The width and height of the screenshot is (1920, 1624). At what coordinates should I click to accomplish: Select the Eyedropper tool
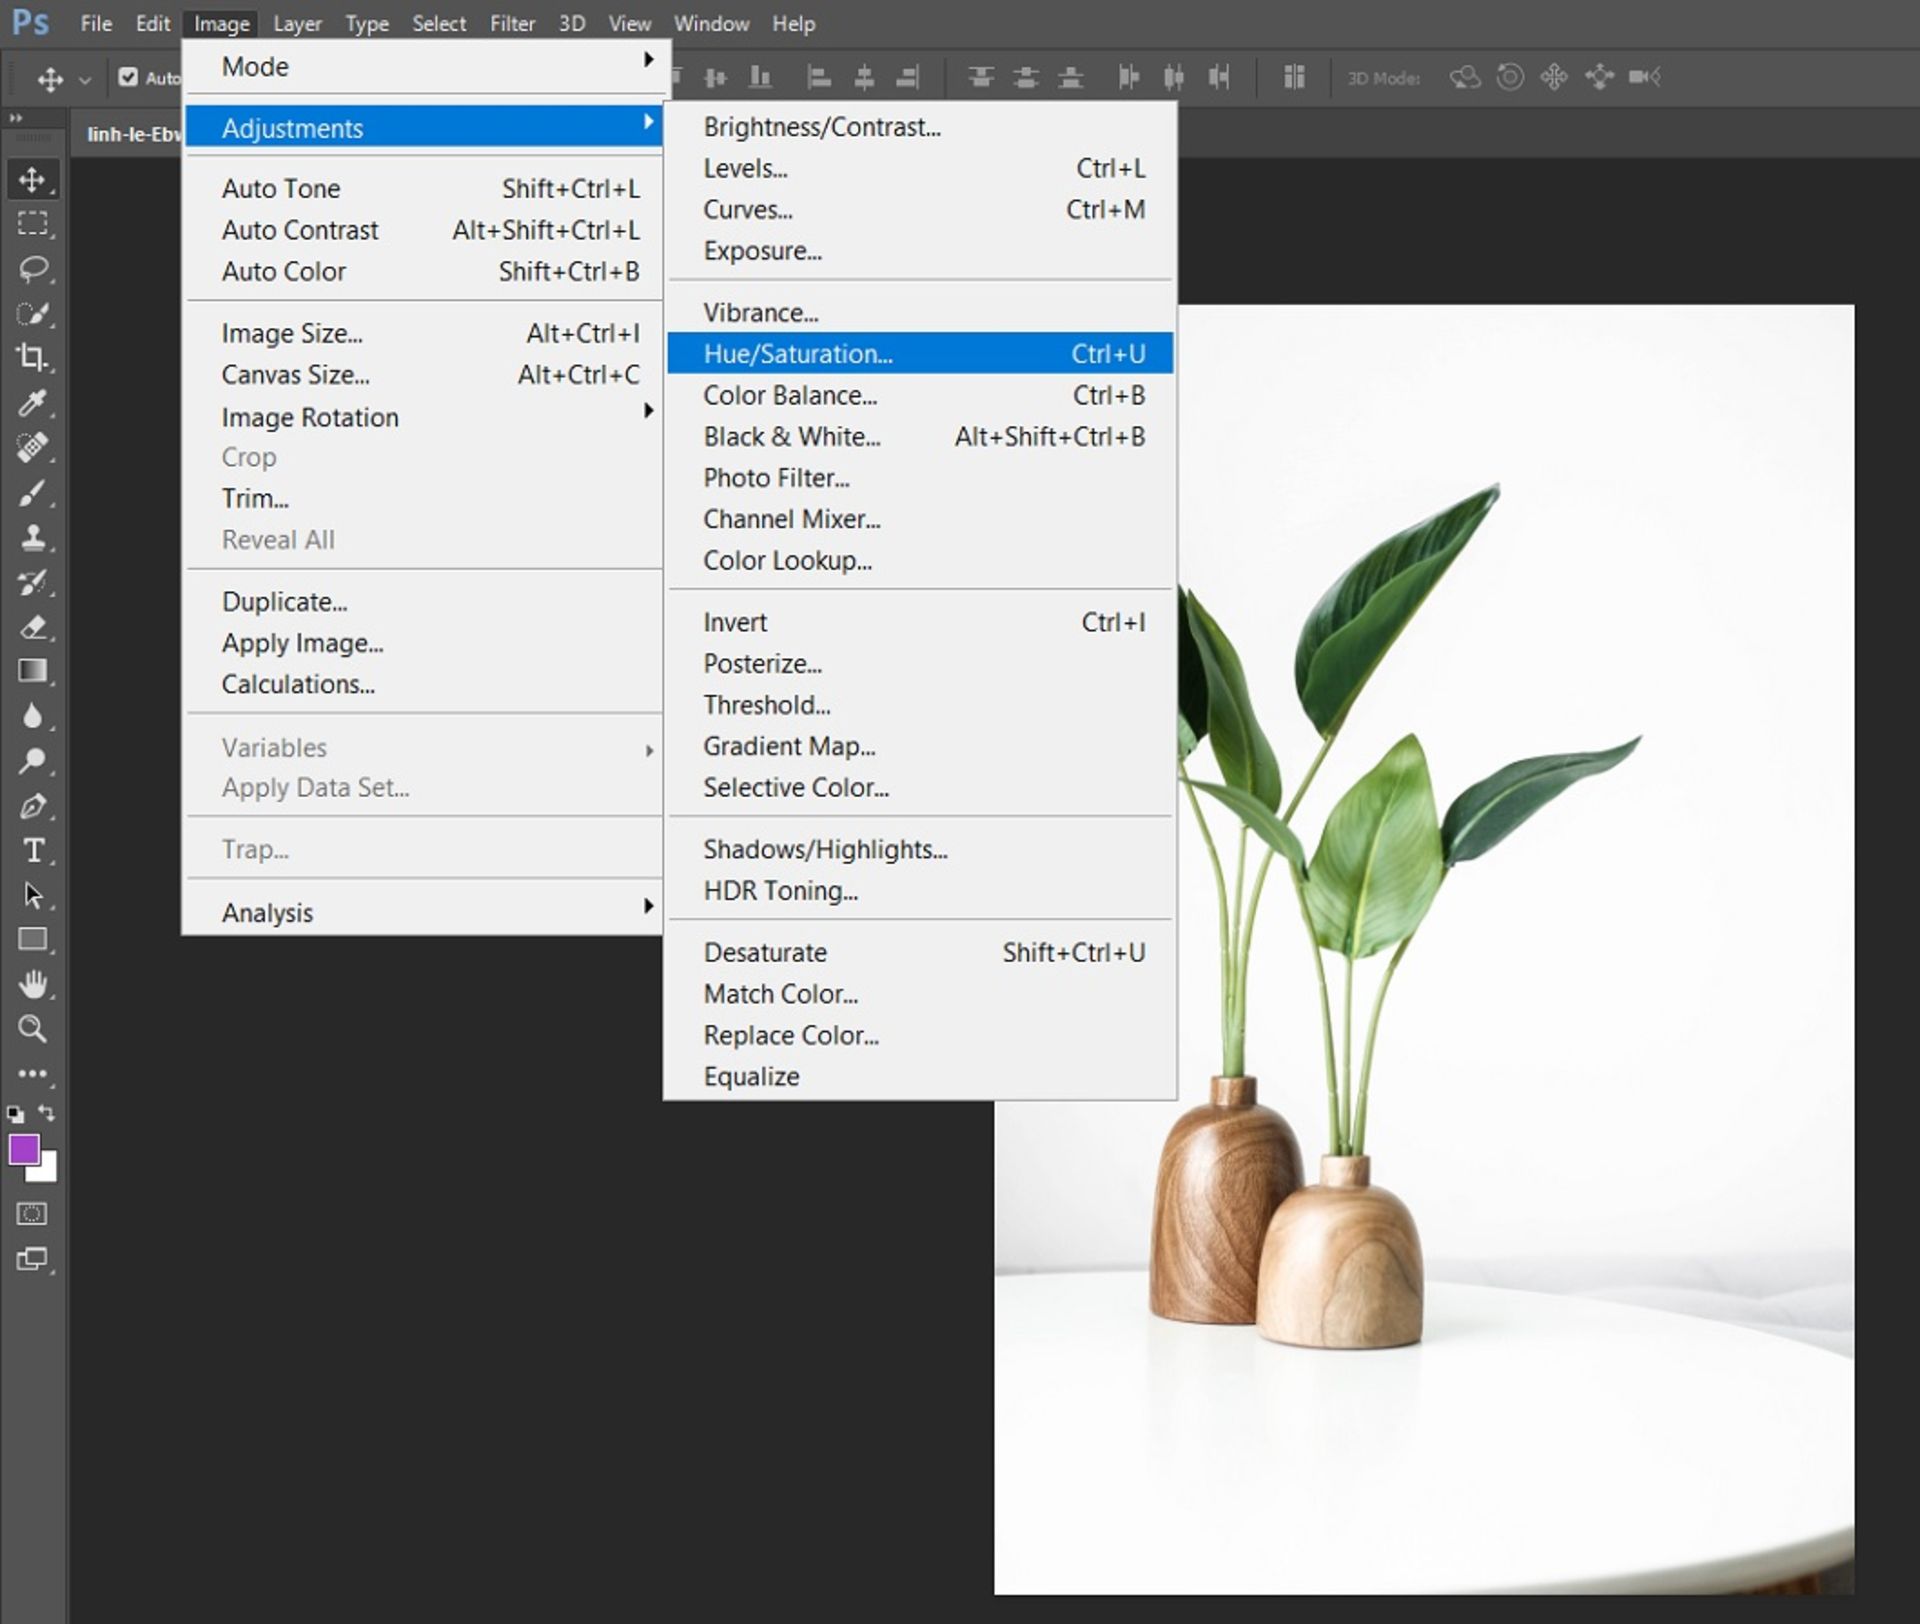click(33, 403)
